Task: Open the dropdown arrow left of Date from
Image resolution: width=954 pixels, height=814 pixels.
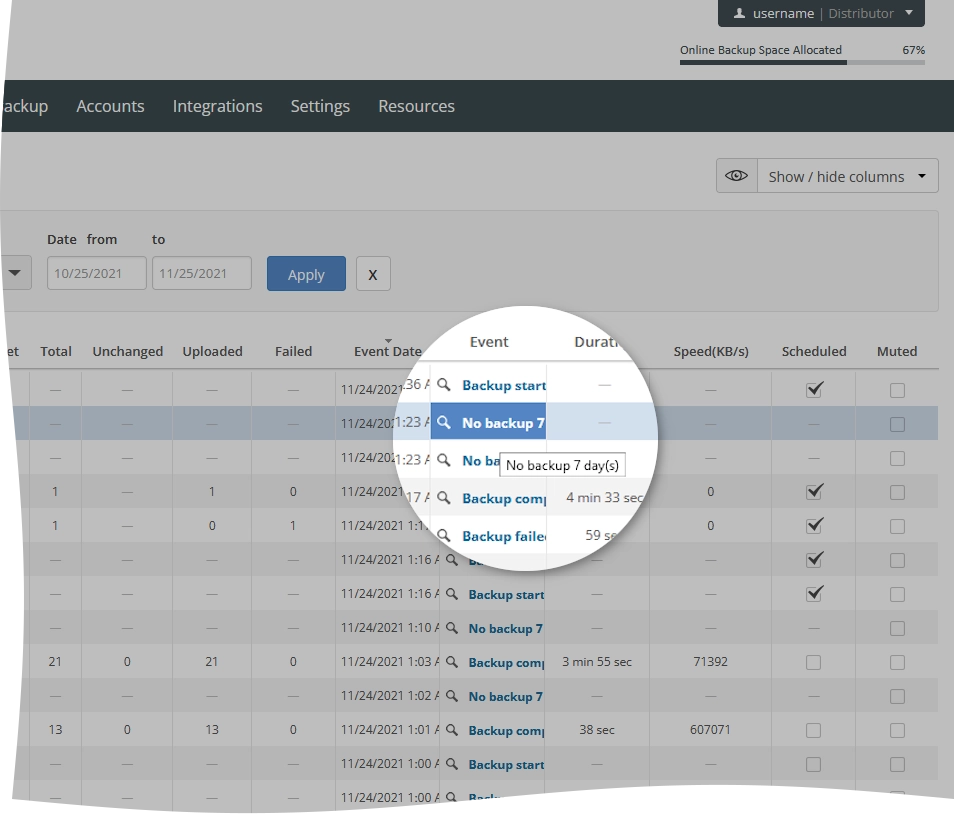Action: pos(15,273)
